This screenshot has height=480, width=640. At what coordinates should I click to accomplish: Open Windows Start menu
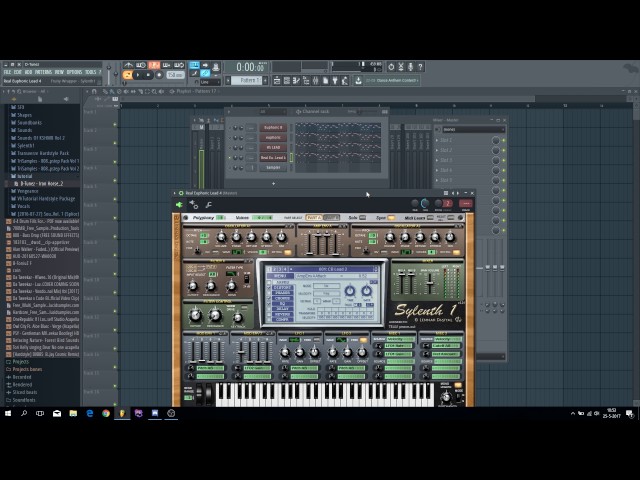click(8, 413)
